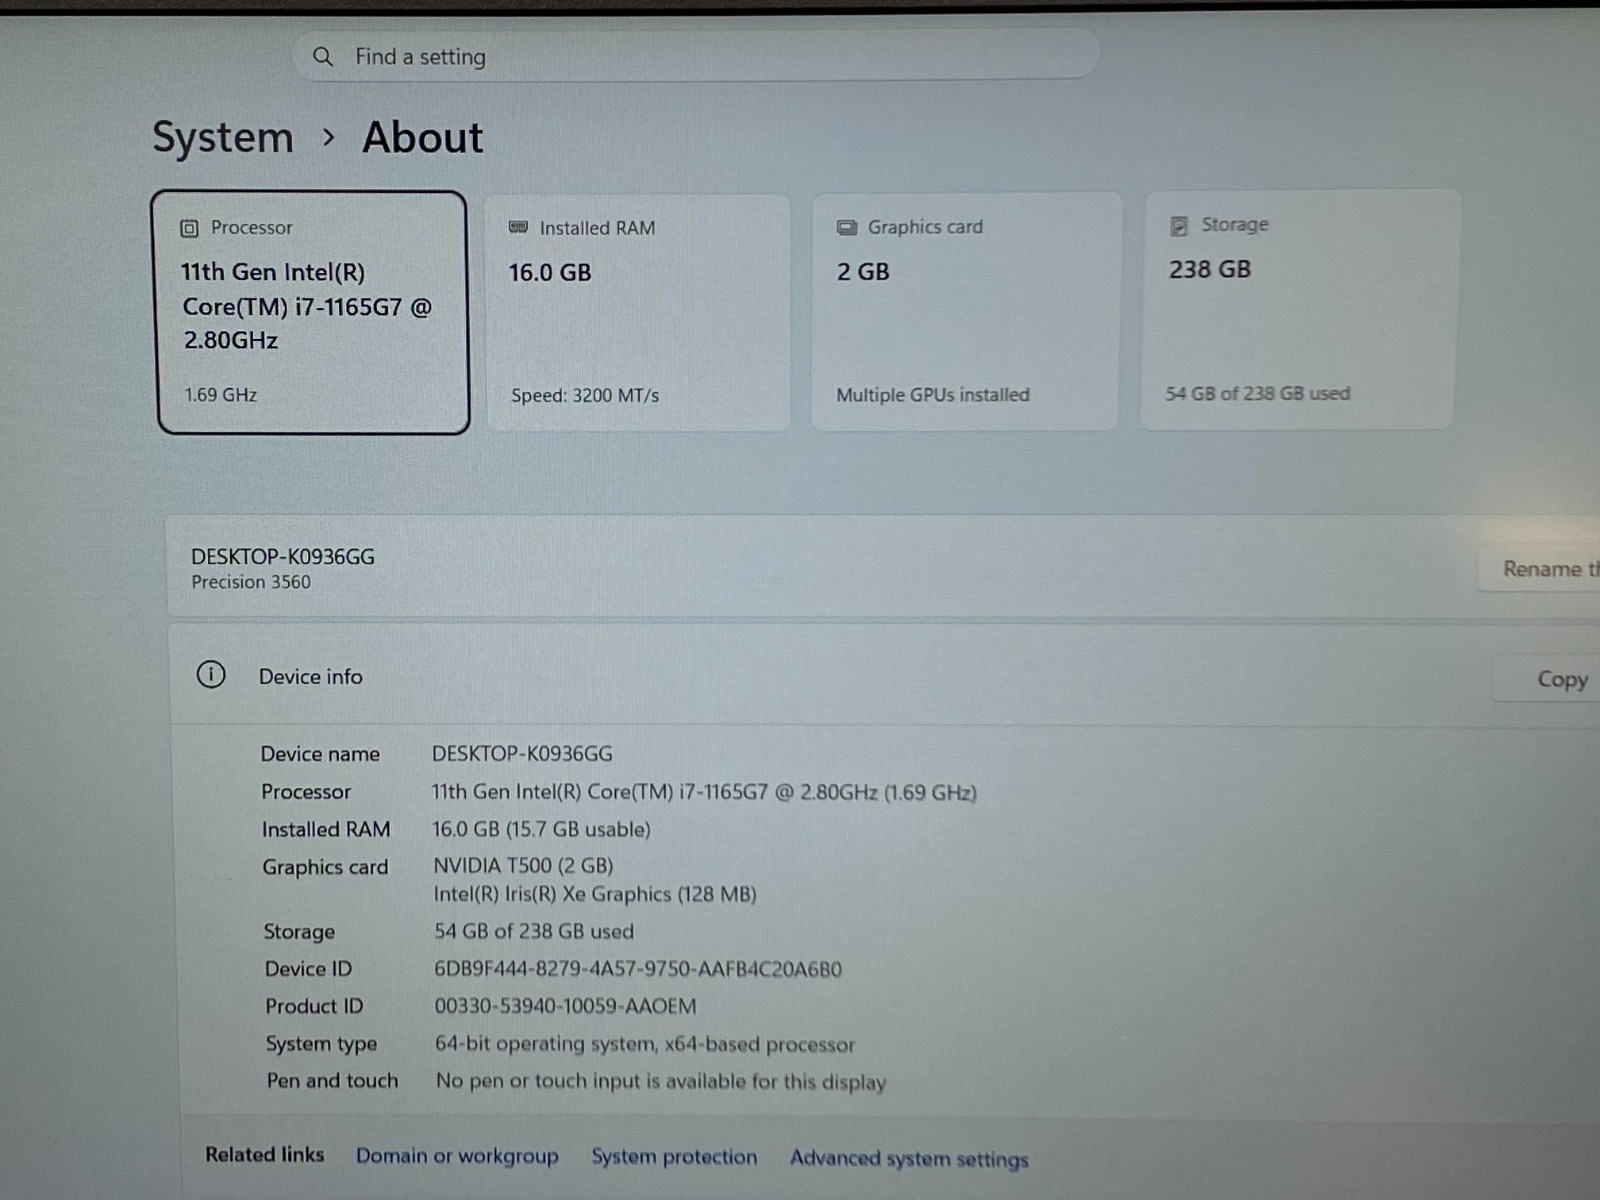This screenshot has width=1600, height=1200.
Task: Open the Graphics card summary tile
Action: [965, 311]
